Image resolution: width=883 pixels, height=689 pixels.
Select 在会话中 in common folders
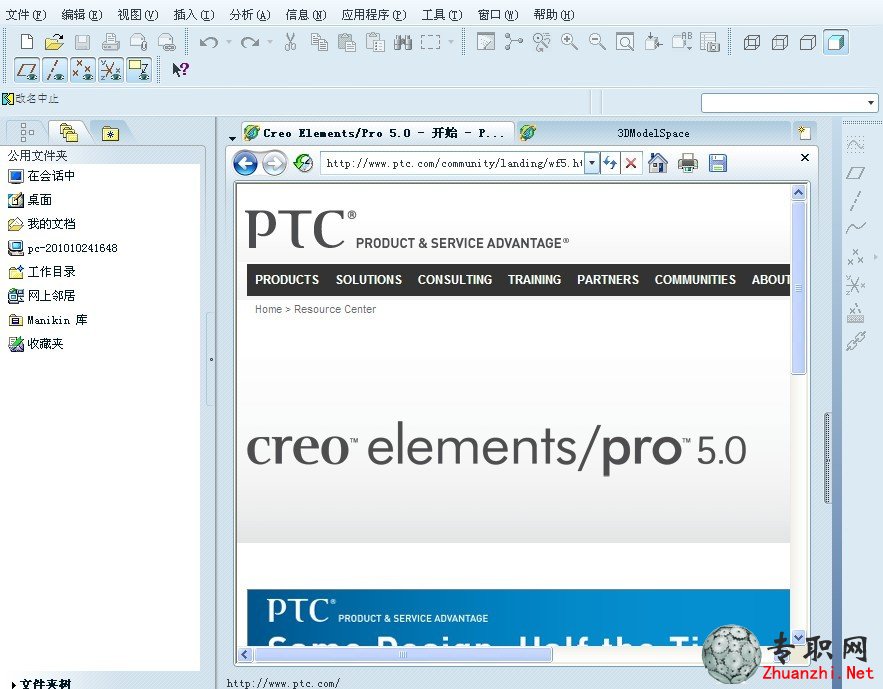[42, 176]
